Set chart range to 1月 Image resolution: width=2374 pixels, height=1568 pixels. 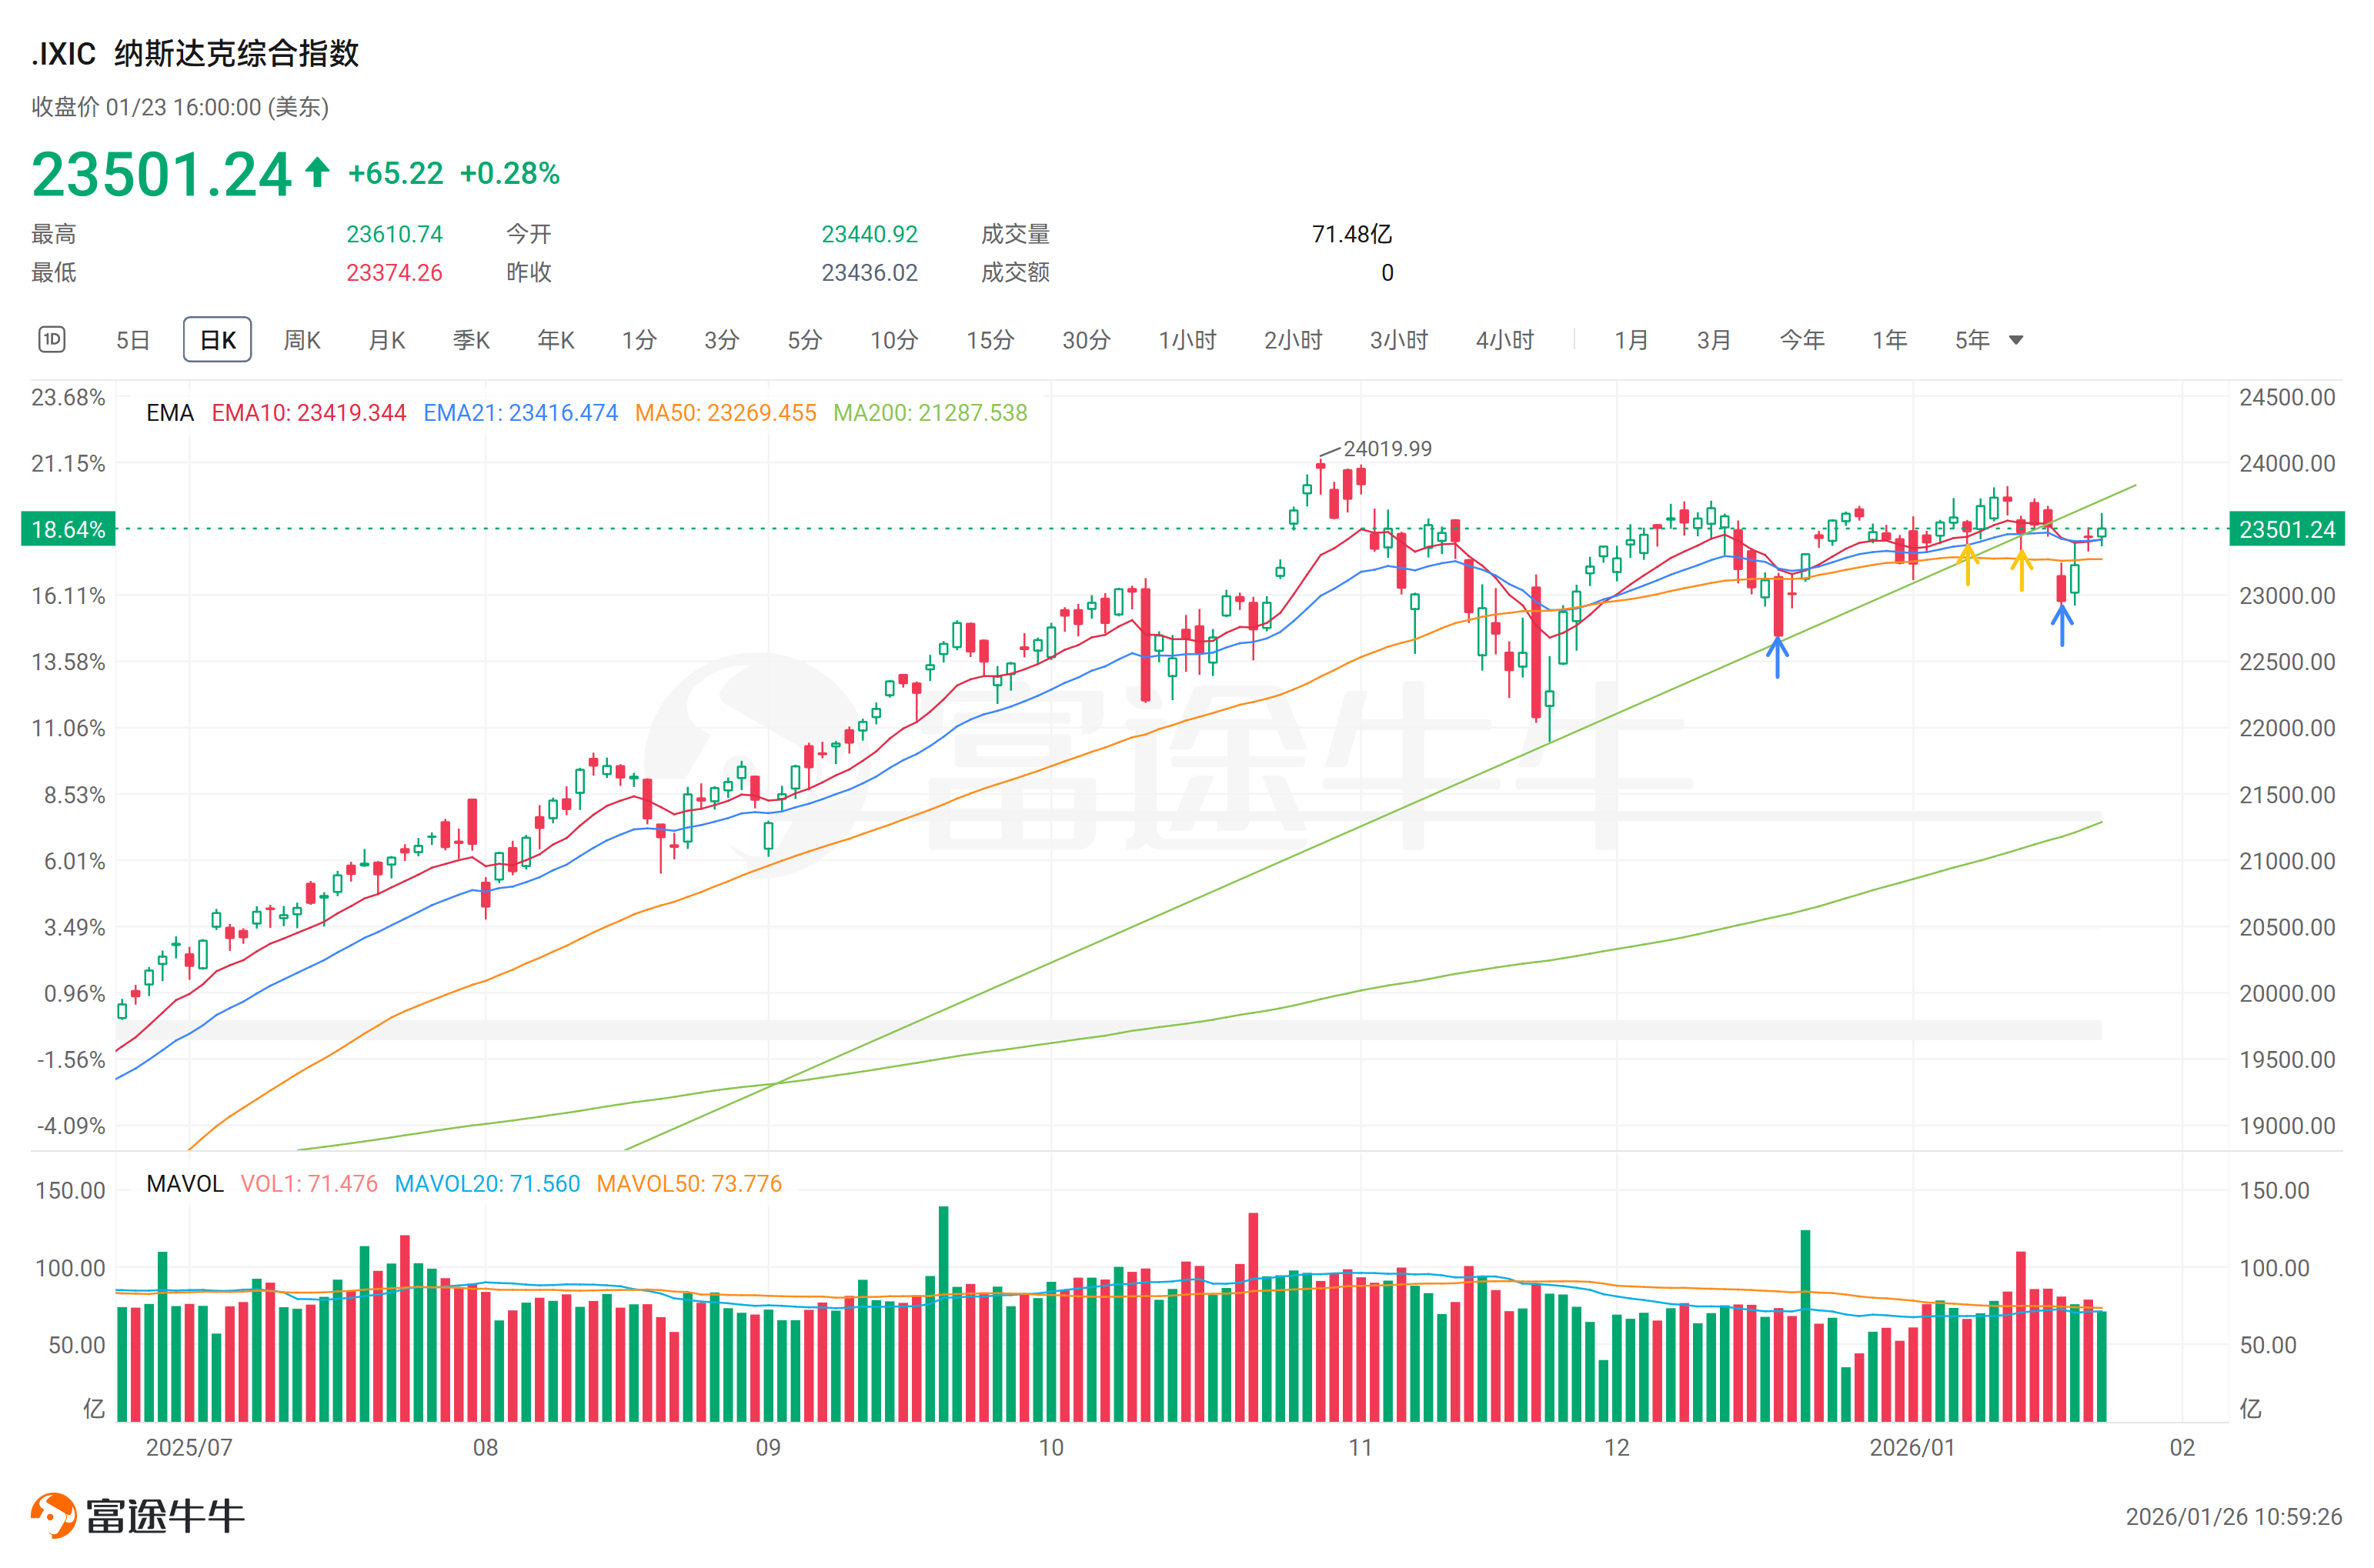coord(1631,340)
